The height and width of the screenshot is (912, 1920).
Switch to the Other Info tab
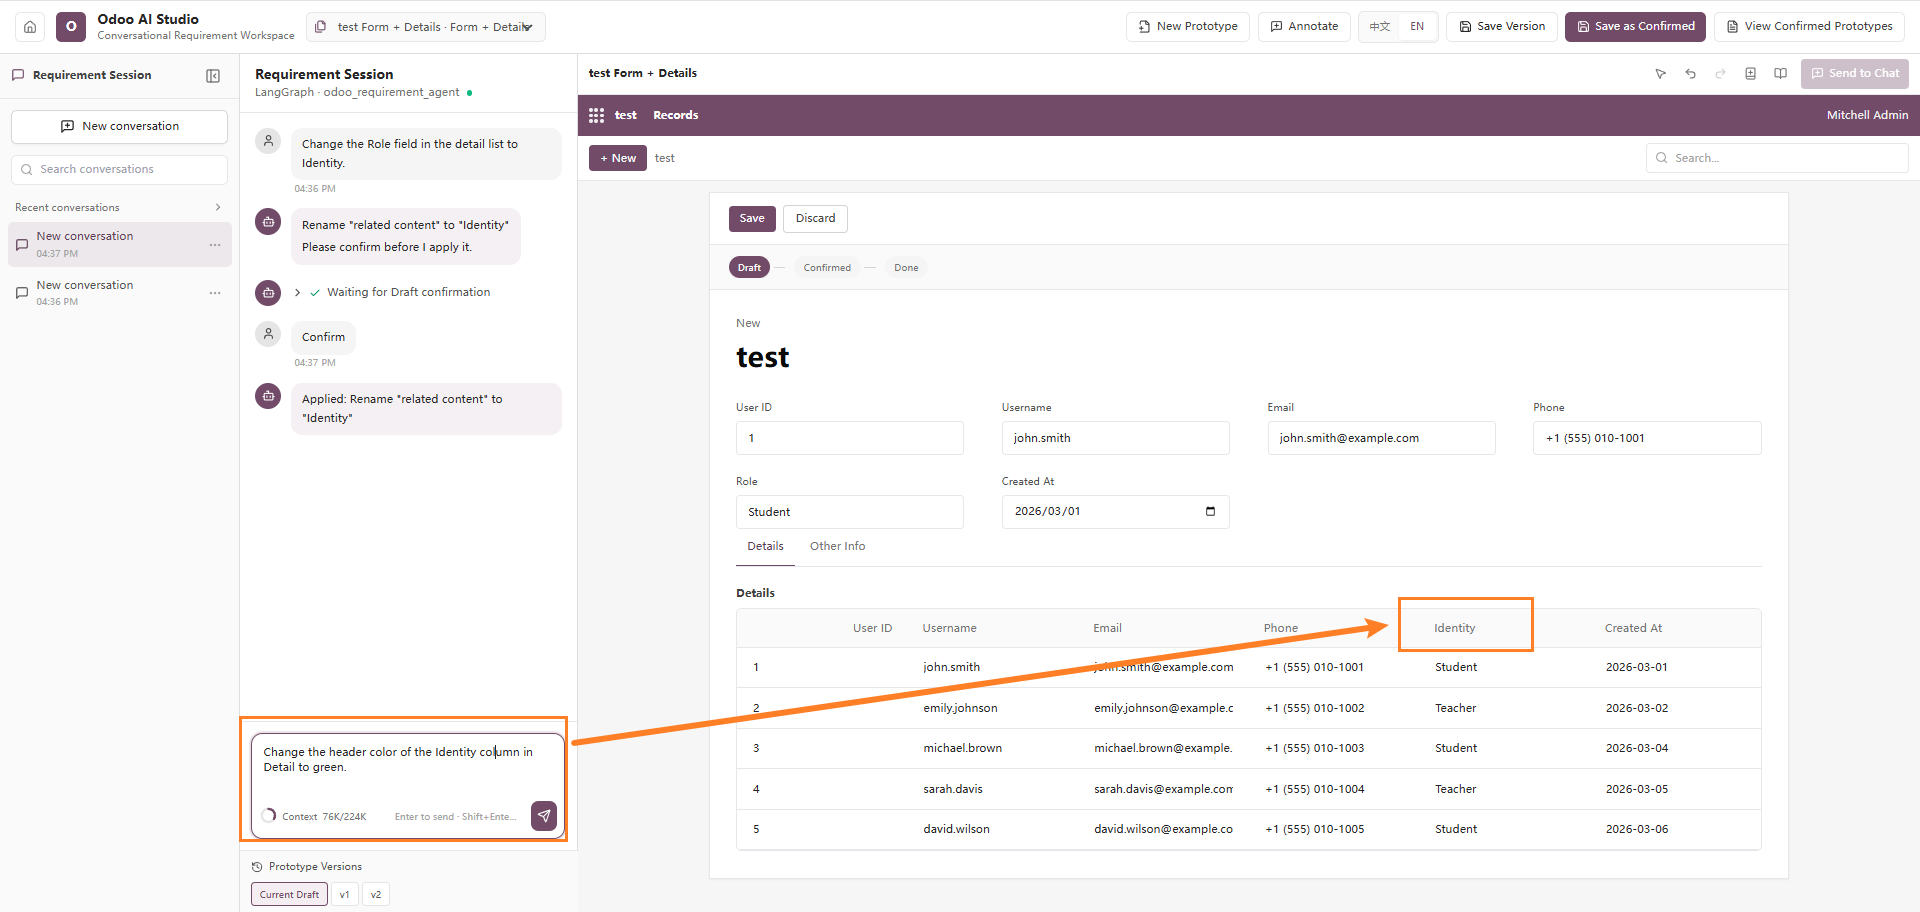[837, 546]
